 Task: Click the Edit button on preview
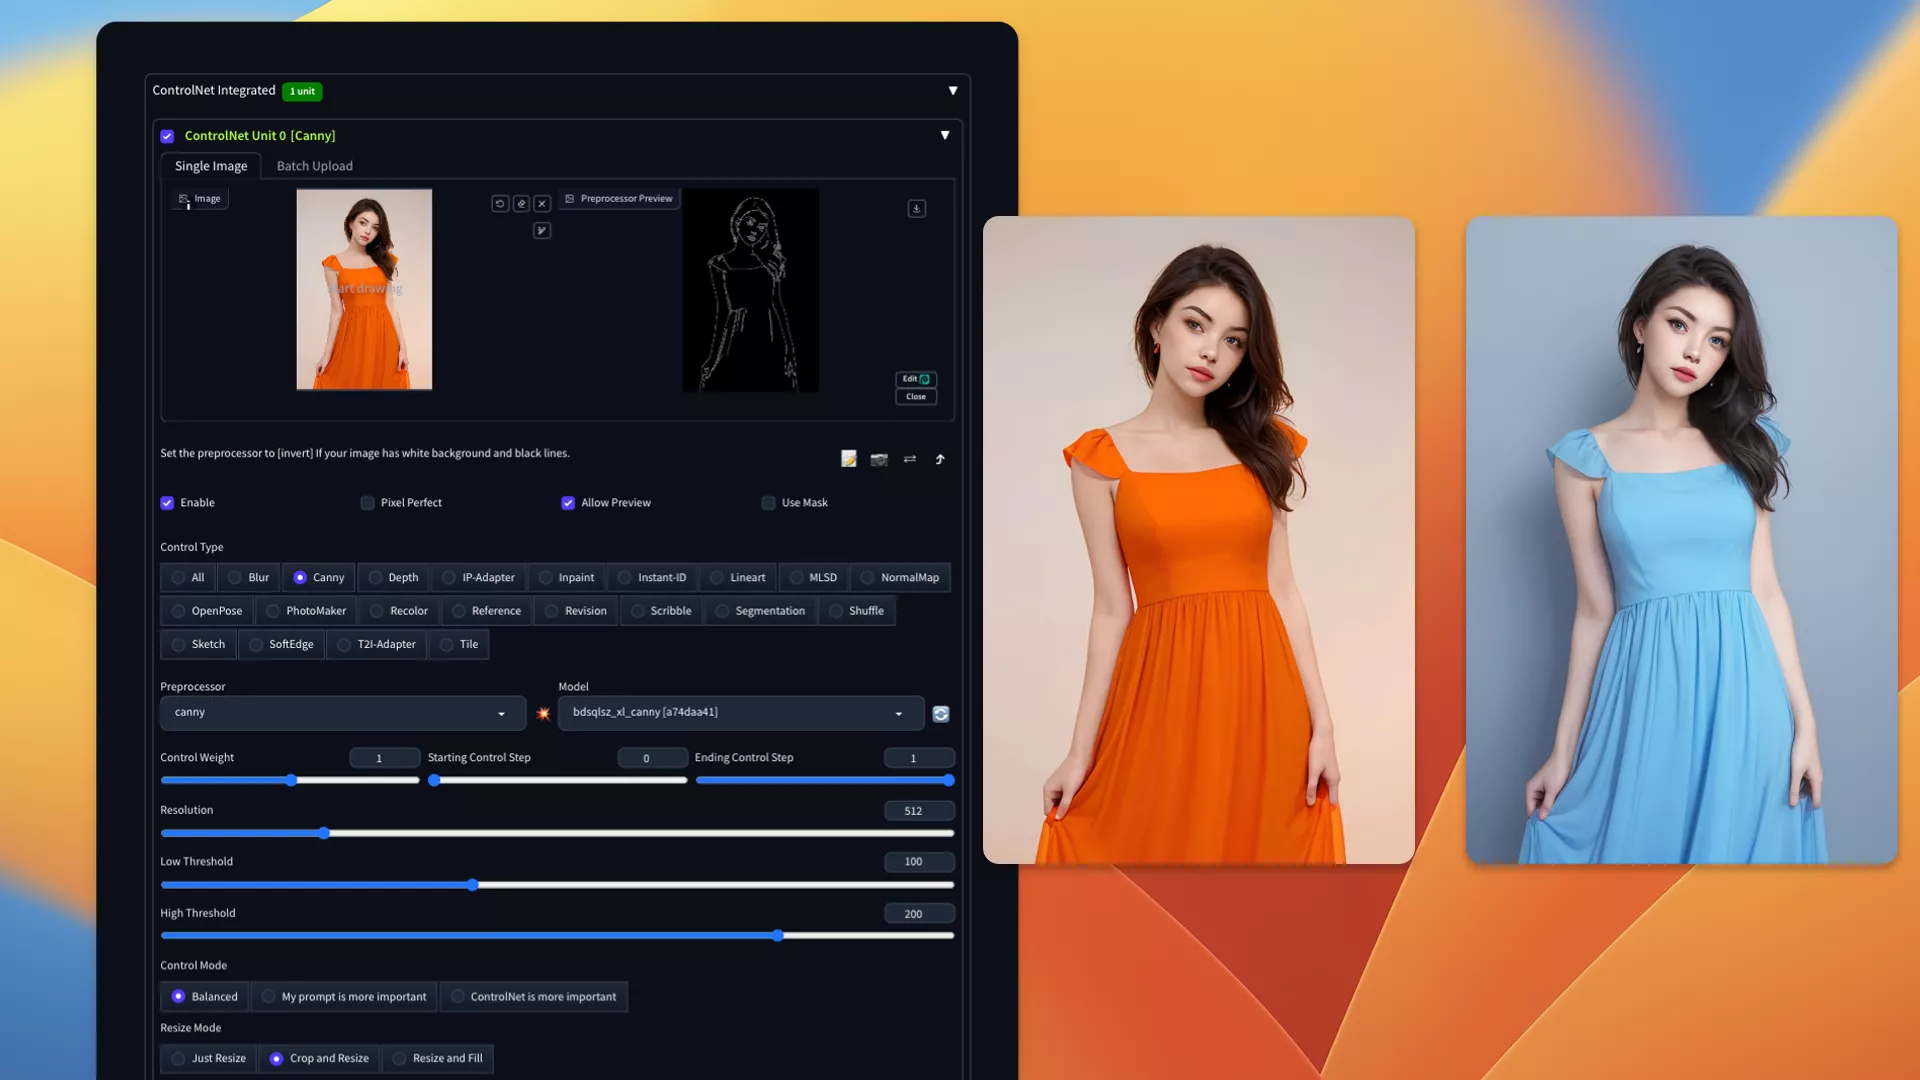click(915, 379)
